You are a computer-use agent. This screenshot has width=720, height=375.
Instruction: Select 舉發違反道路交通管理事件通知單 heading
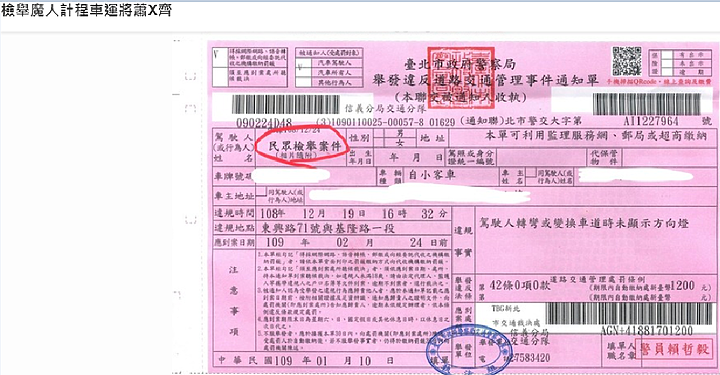(x=485, y=81)
